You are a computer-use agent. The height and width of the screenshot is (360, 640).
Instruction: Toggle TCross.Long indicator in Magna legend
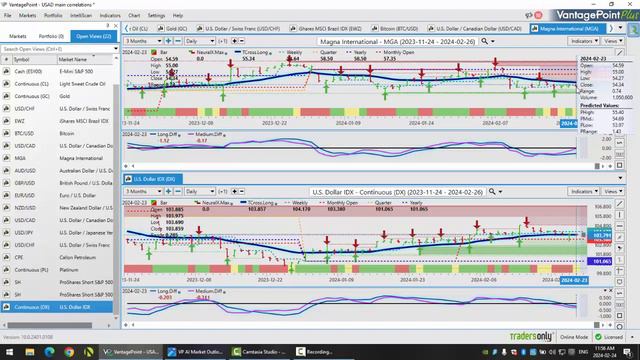[x=253, y=52]
